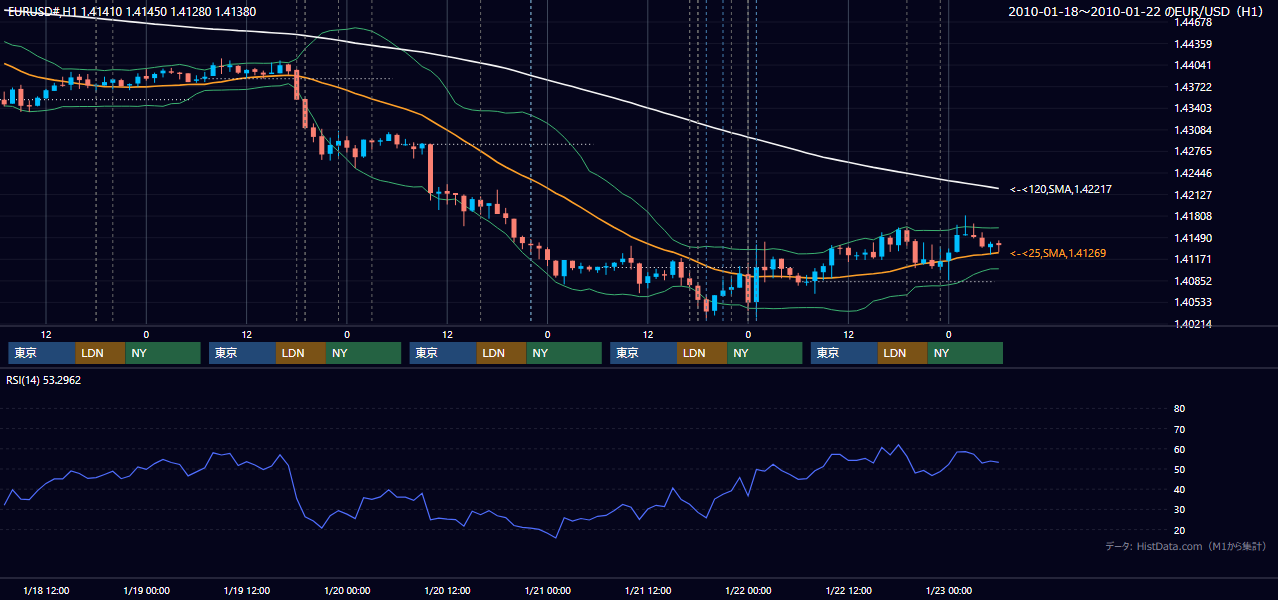Click RSI scale label 60
1278x600 pixels.
point(1179,449)
